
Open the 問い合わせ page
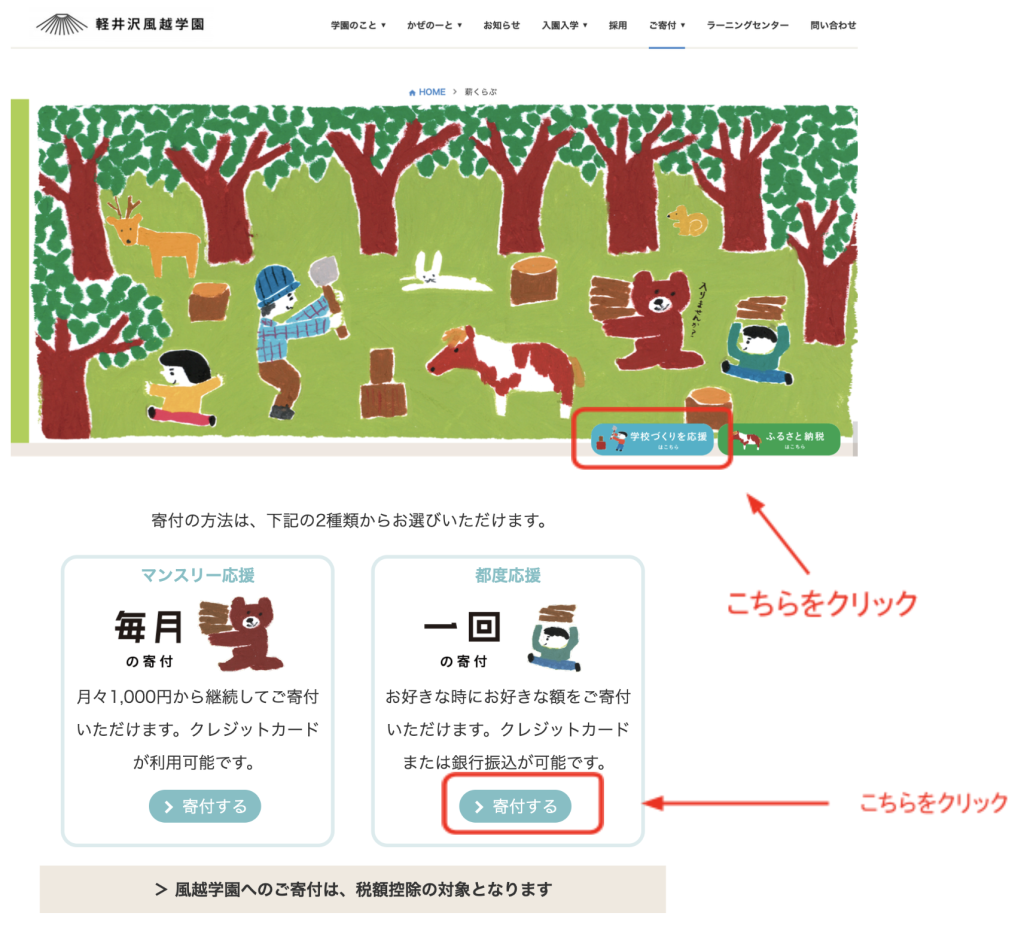(833, 25)
